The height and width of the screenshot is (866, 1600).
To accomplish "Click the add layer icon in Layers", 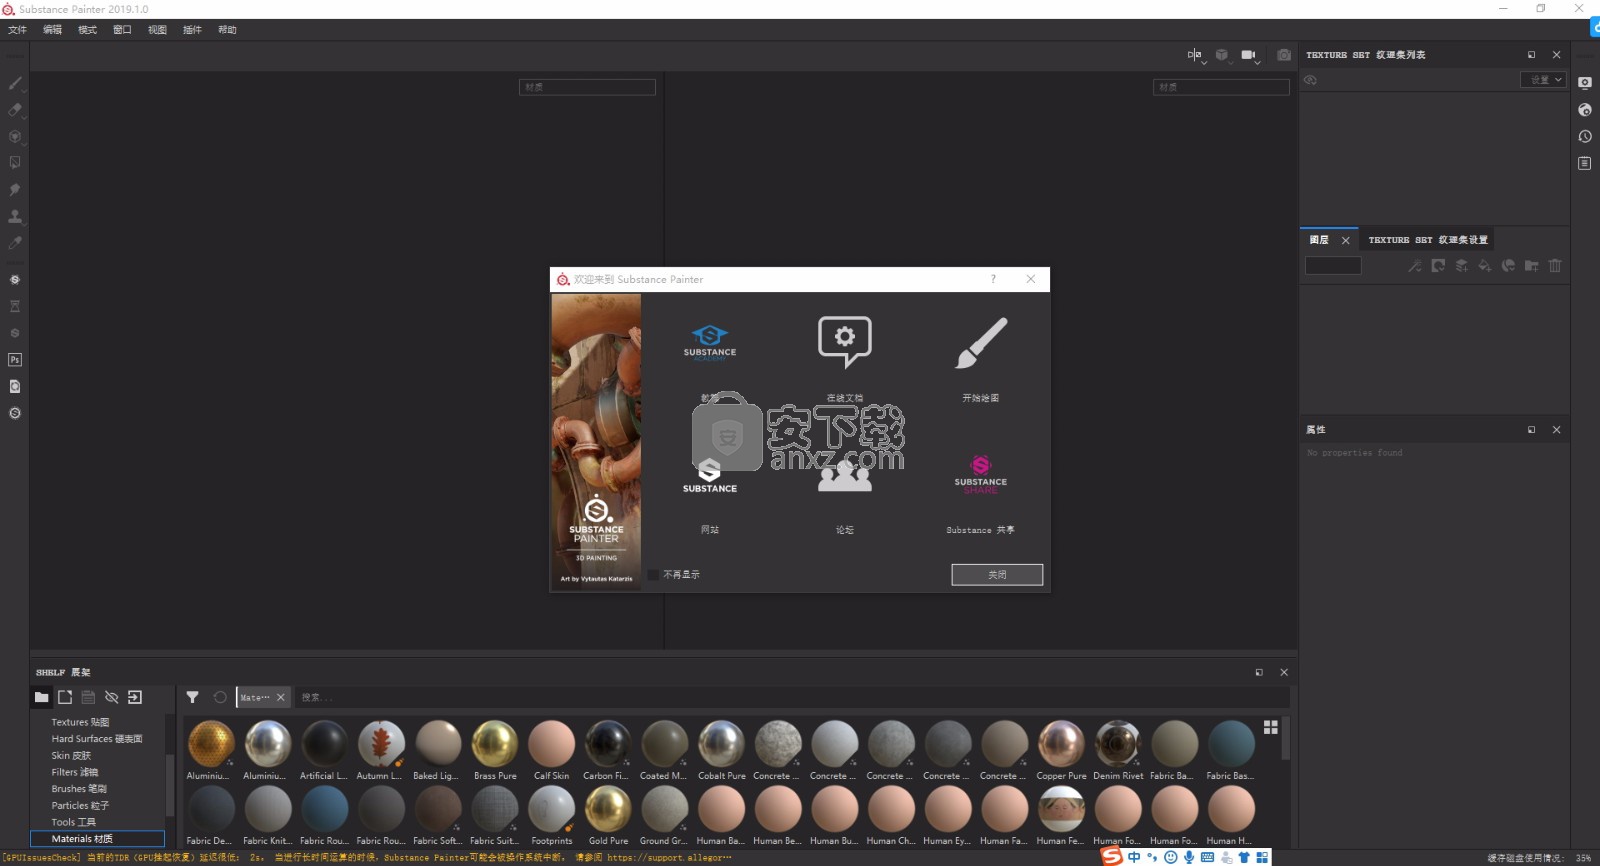I will (1461, 266).
